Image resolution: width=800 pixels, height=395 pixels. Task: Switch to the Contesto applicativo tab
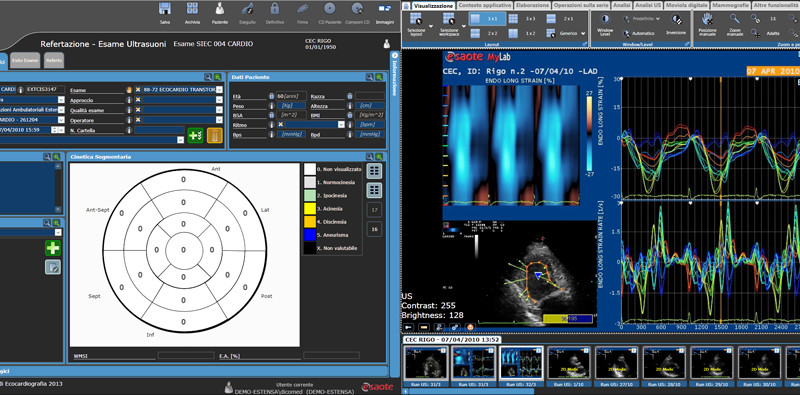tap(485, 5)
